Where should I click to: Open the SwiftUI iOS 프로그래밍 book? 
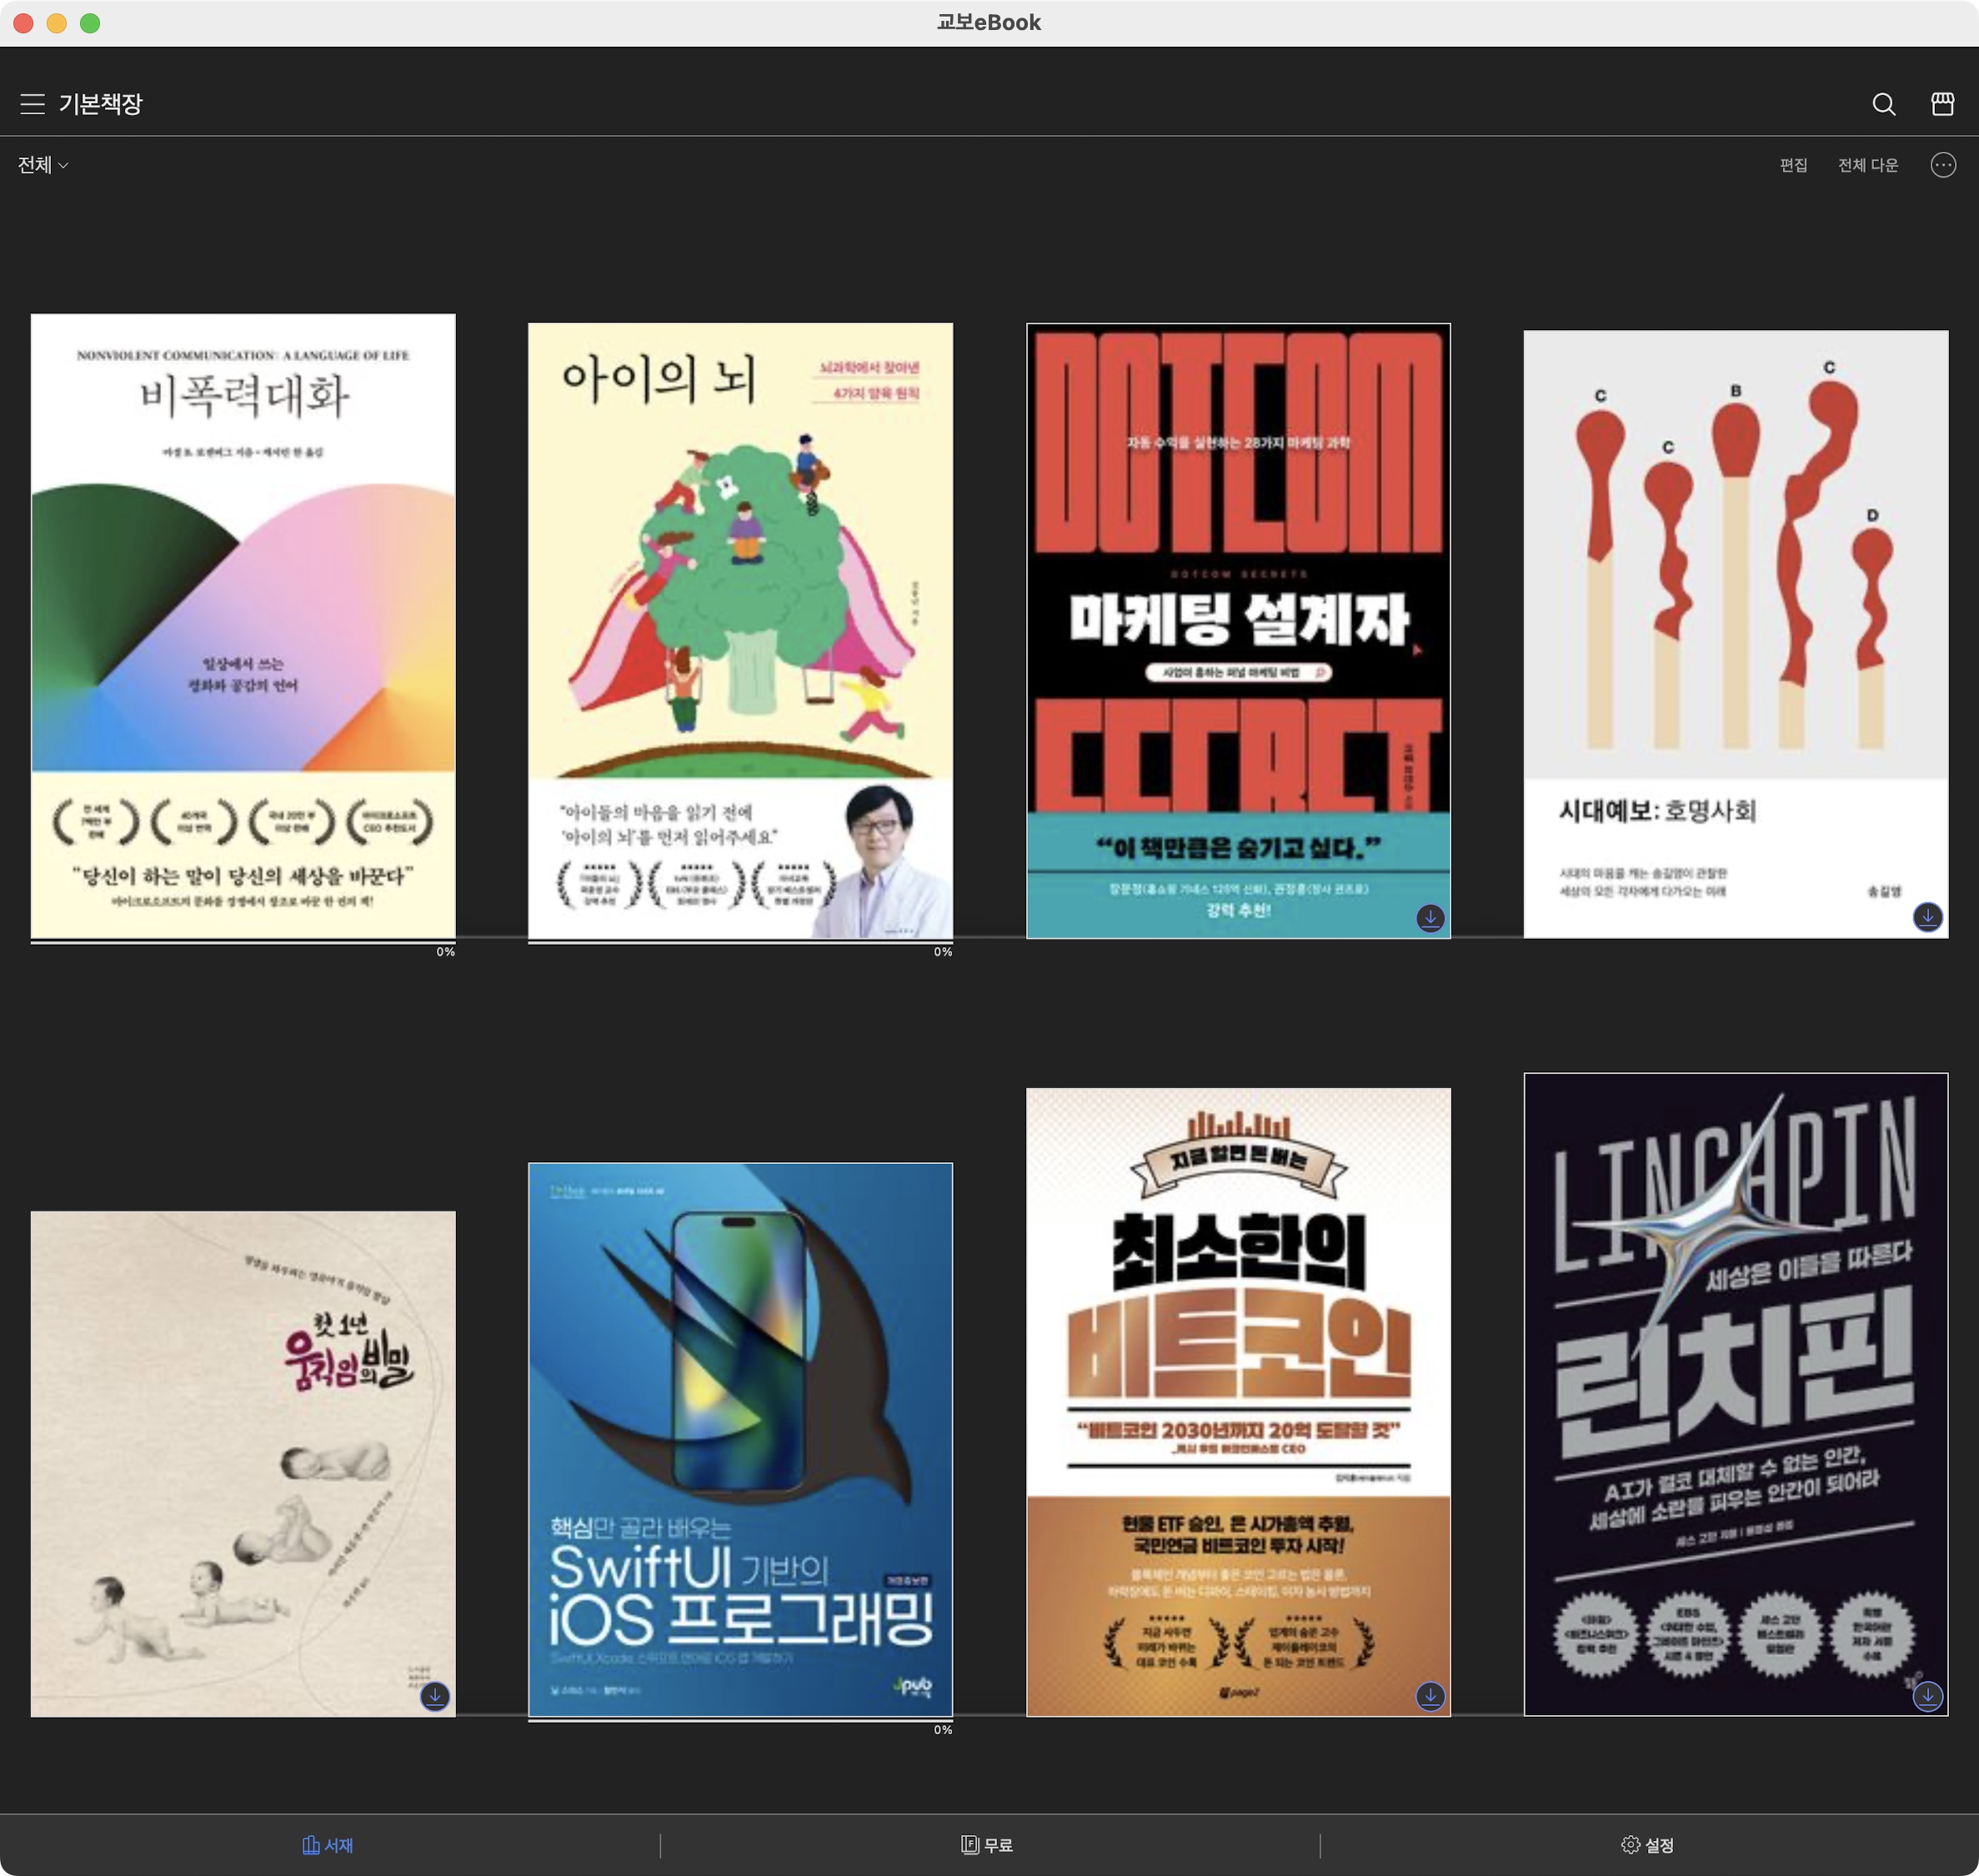click(x=740, y=1438)
